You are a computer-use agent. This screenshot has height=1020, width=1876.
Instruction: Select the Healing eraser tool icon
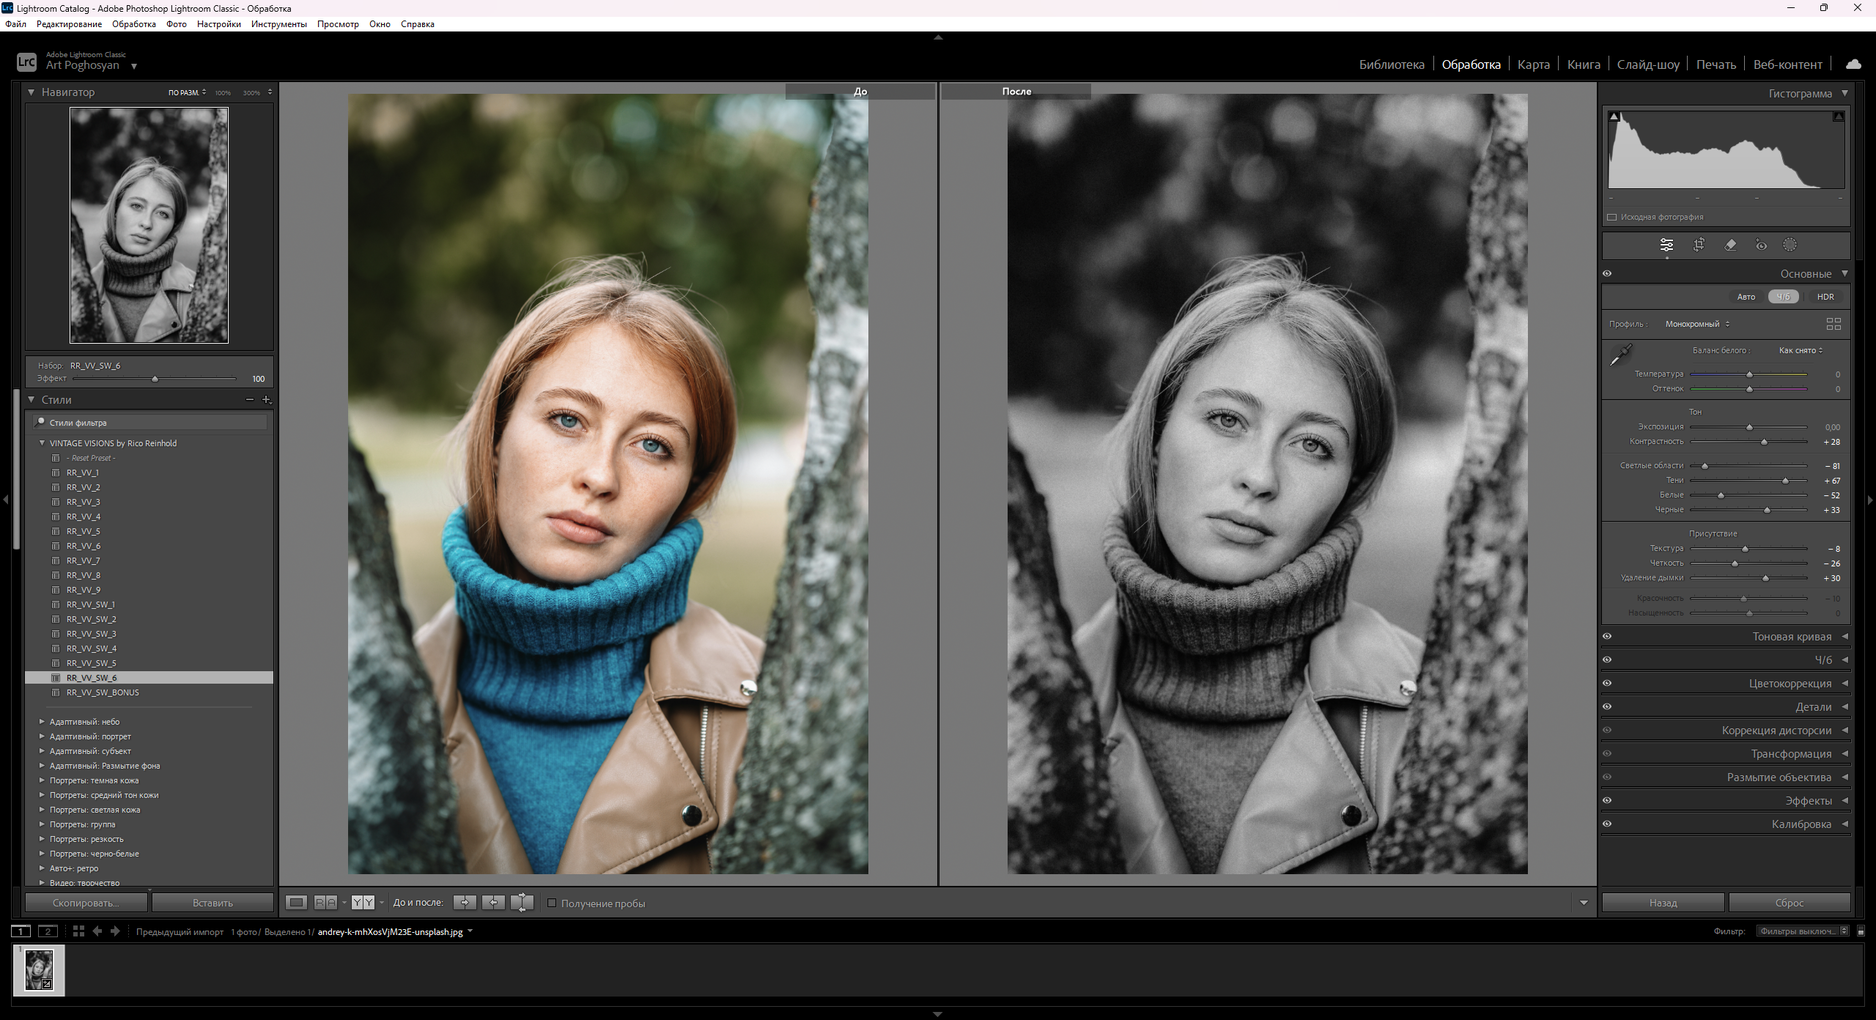pyautogui.click(x=1730, y=245)
